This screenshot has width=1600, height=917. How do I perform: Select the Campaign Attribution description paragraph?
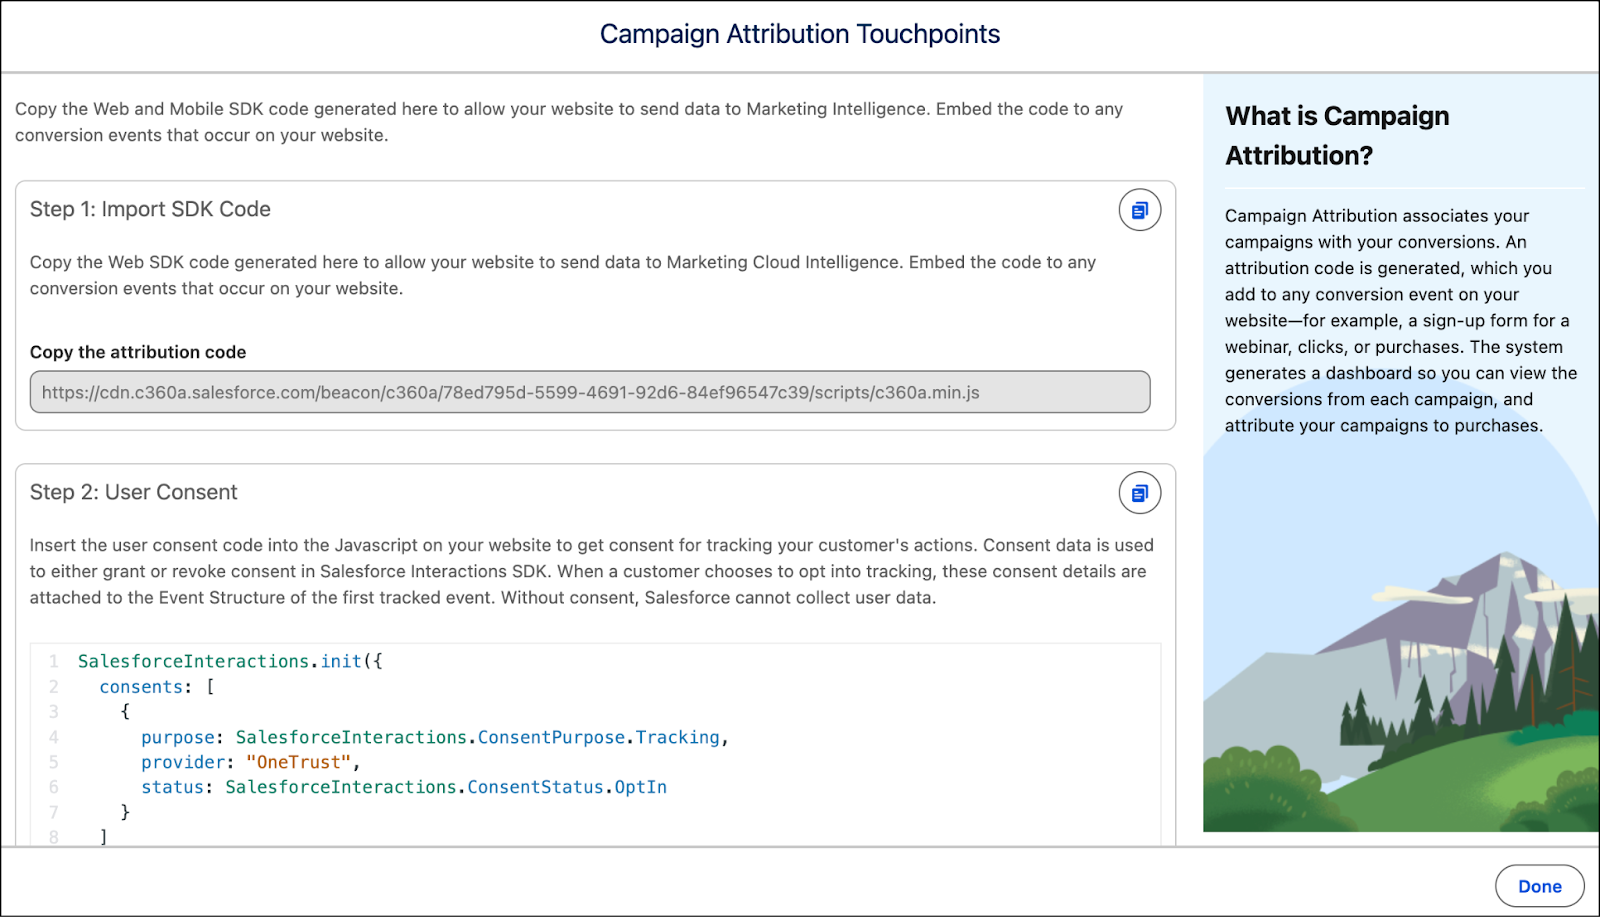click(x=1399, y=320)
